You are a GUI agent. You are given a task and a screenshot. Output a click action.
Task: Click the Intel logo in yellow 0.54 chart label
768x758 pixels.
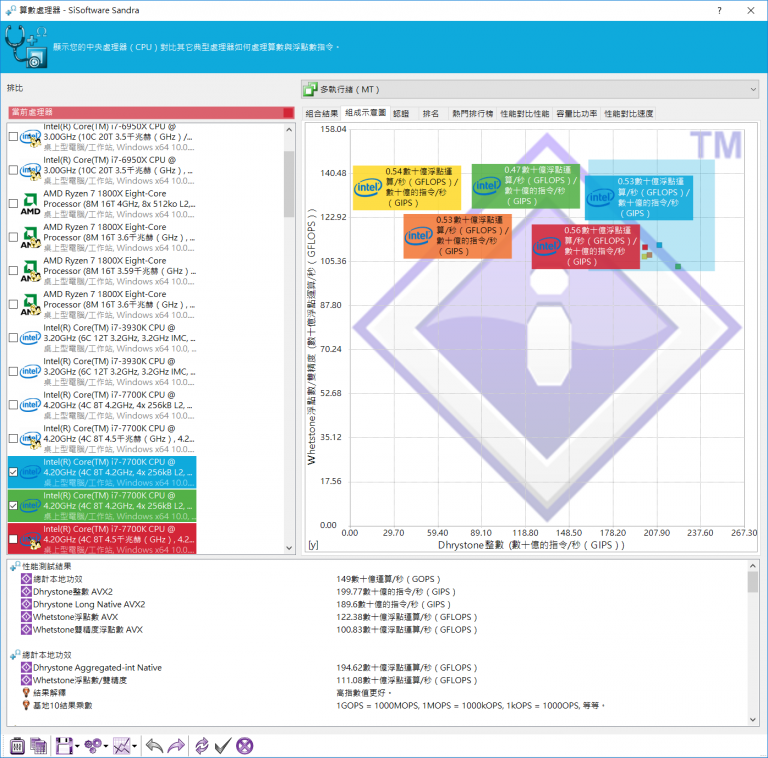coord(368,187)
